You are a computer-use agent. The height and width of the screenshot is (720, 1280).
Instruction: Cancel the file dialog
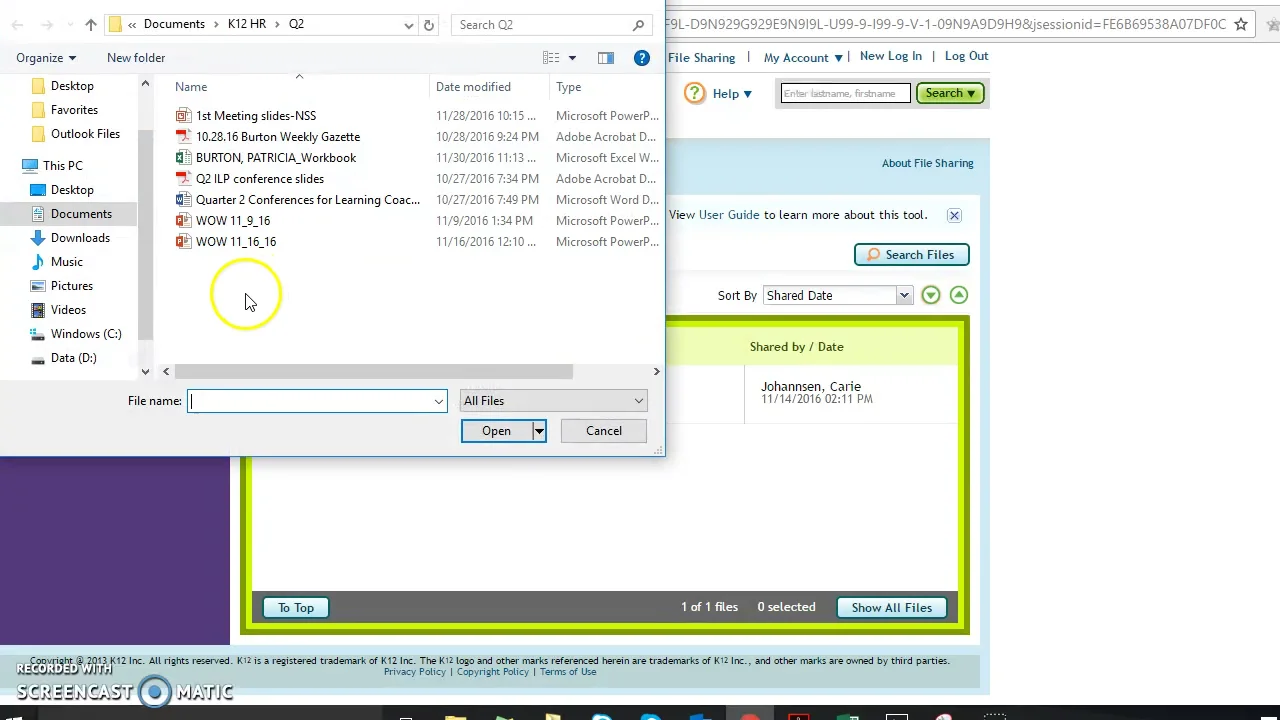(x=604, y=431)
